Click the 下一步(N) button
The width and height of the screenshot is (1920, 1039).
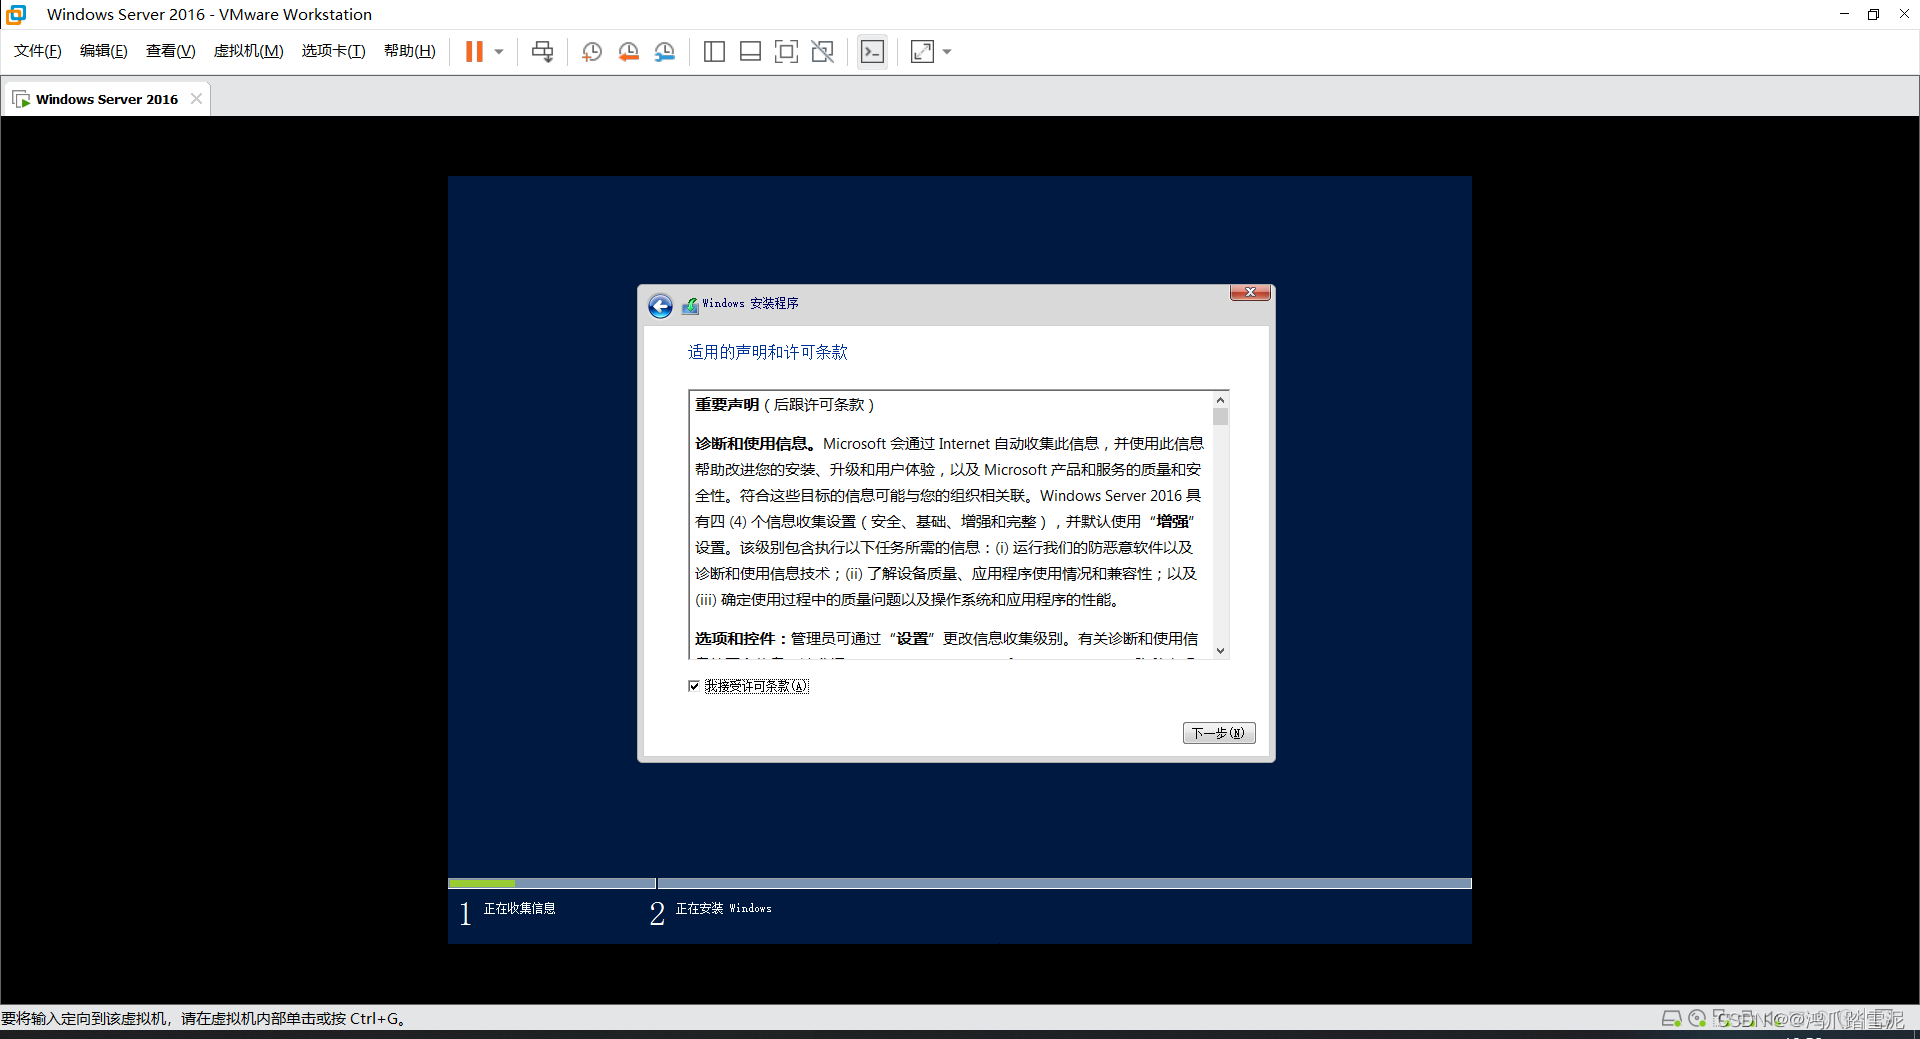1219,733
